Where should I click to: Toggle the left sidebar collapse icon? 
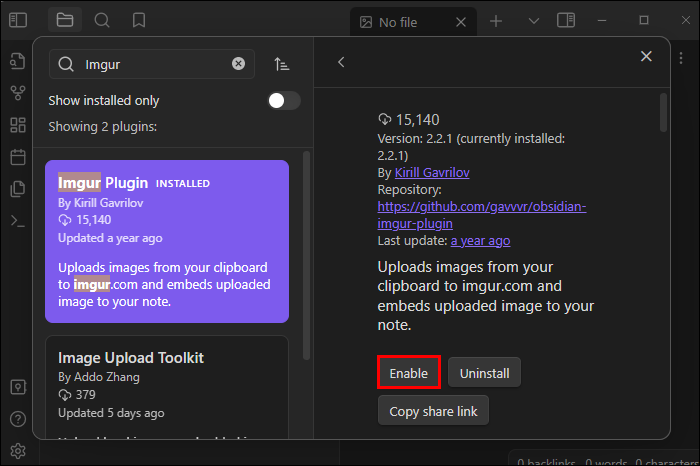pos(18,20)
